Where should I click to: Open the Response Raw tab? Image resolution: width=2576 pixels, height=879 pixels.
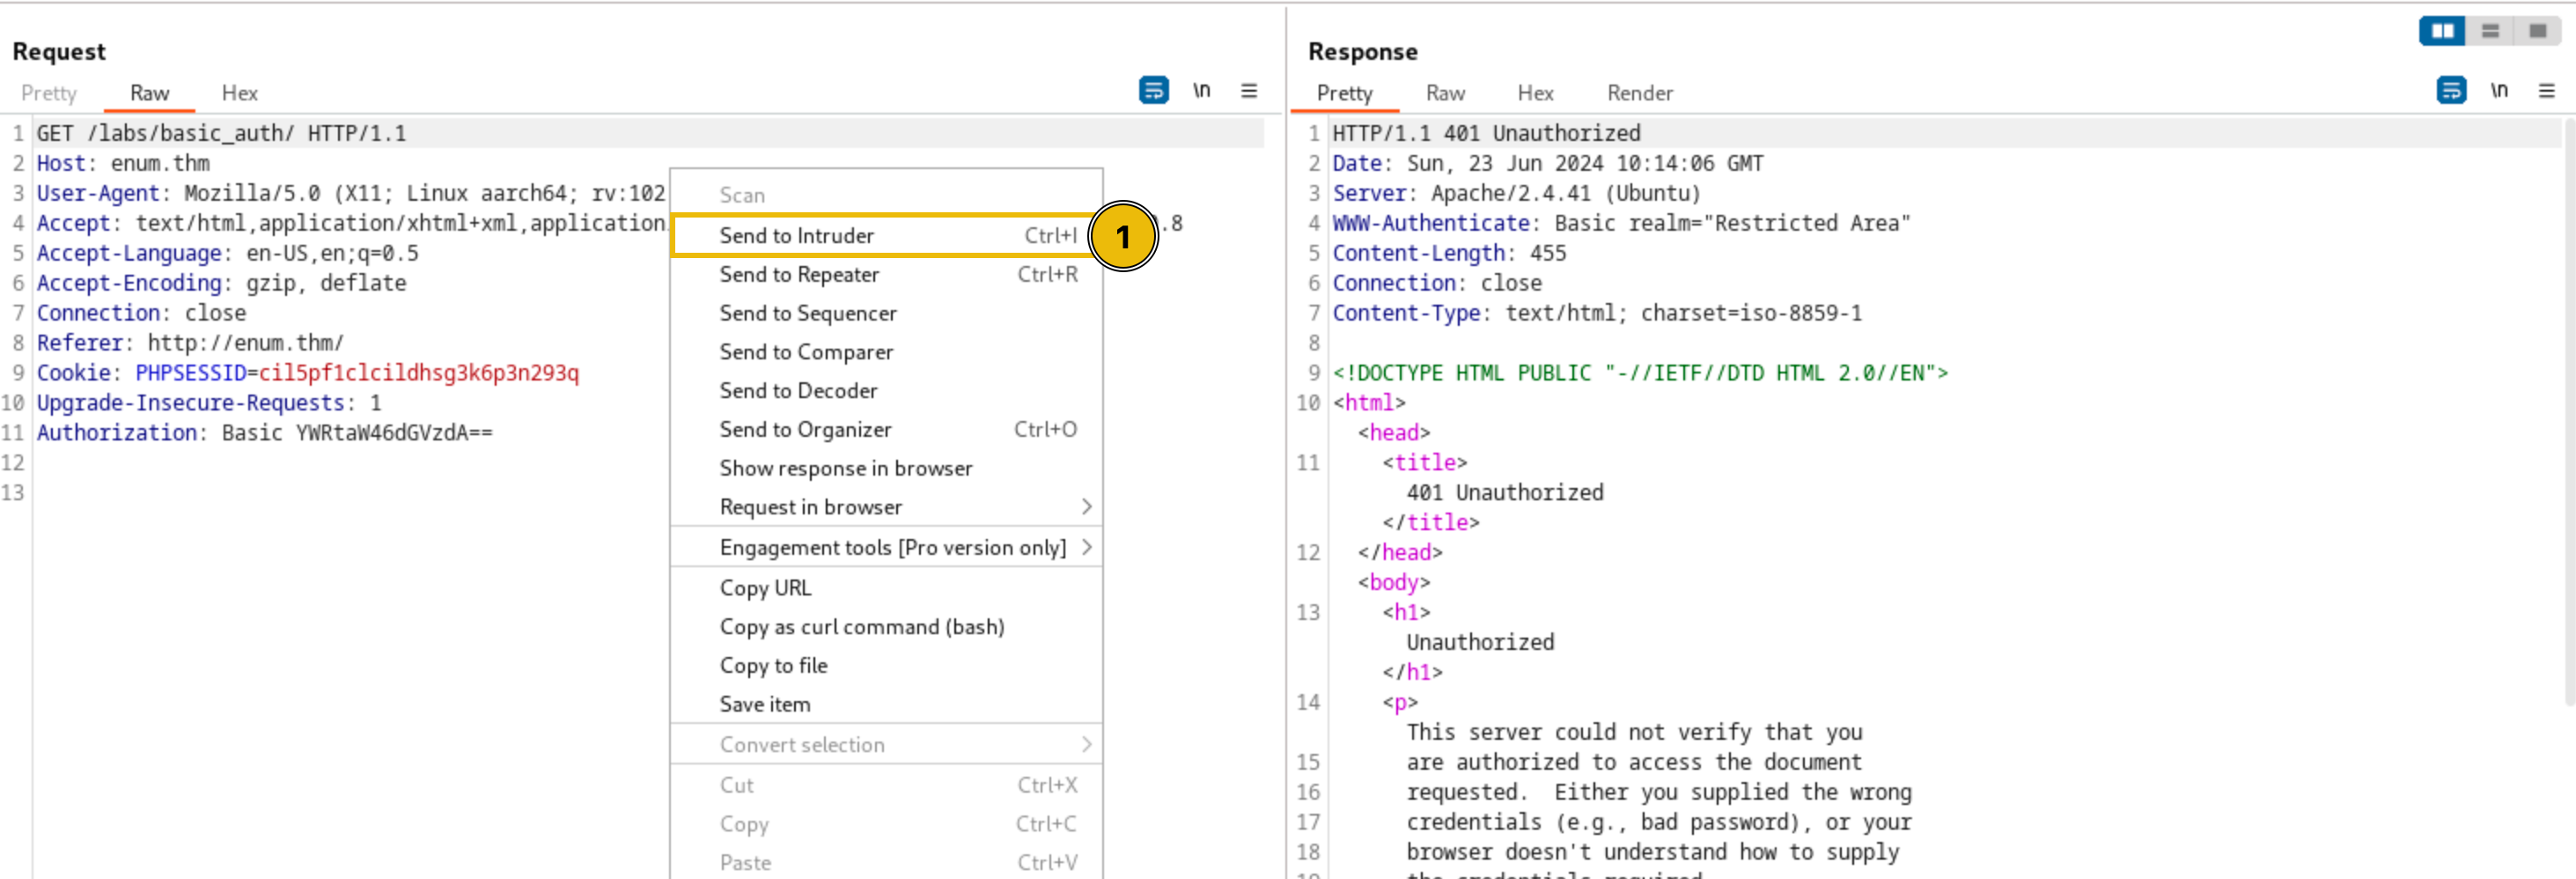pos(1445,93)
